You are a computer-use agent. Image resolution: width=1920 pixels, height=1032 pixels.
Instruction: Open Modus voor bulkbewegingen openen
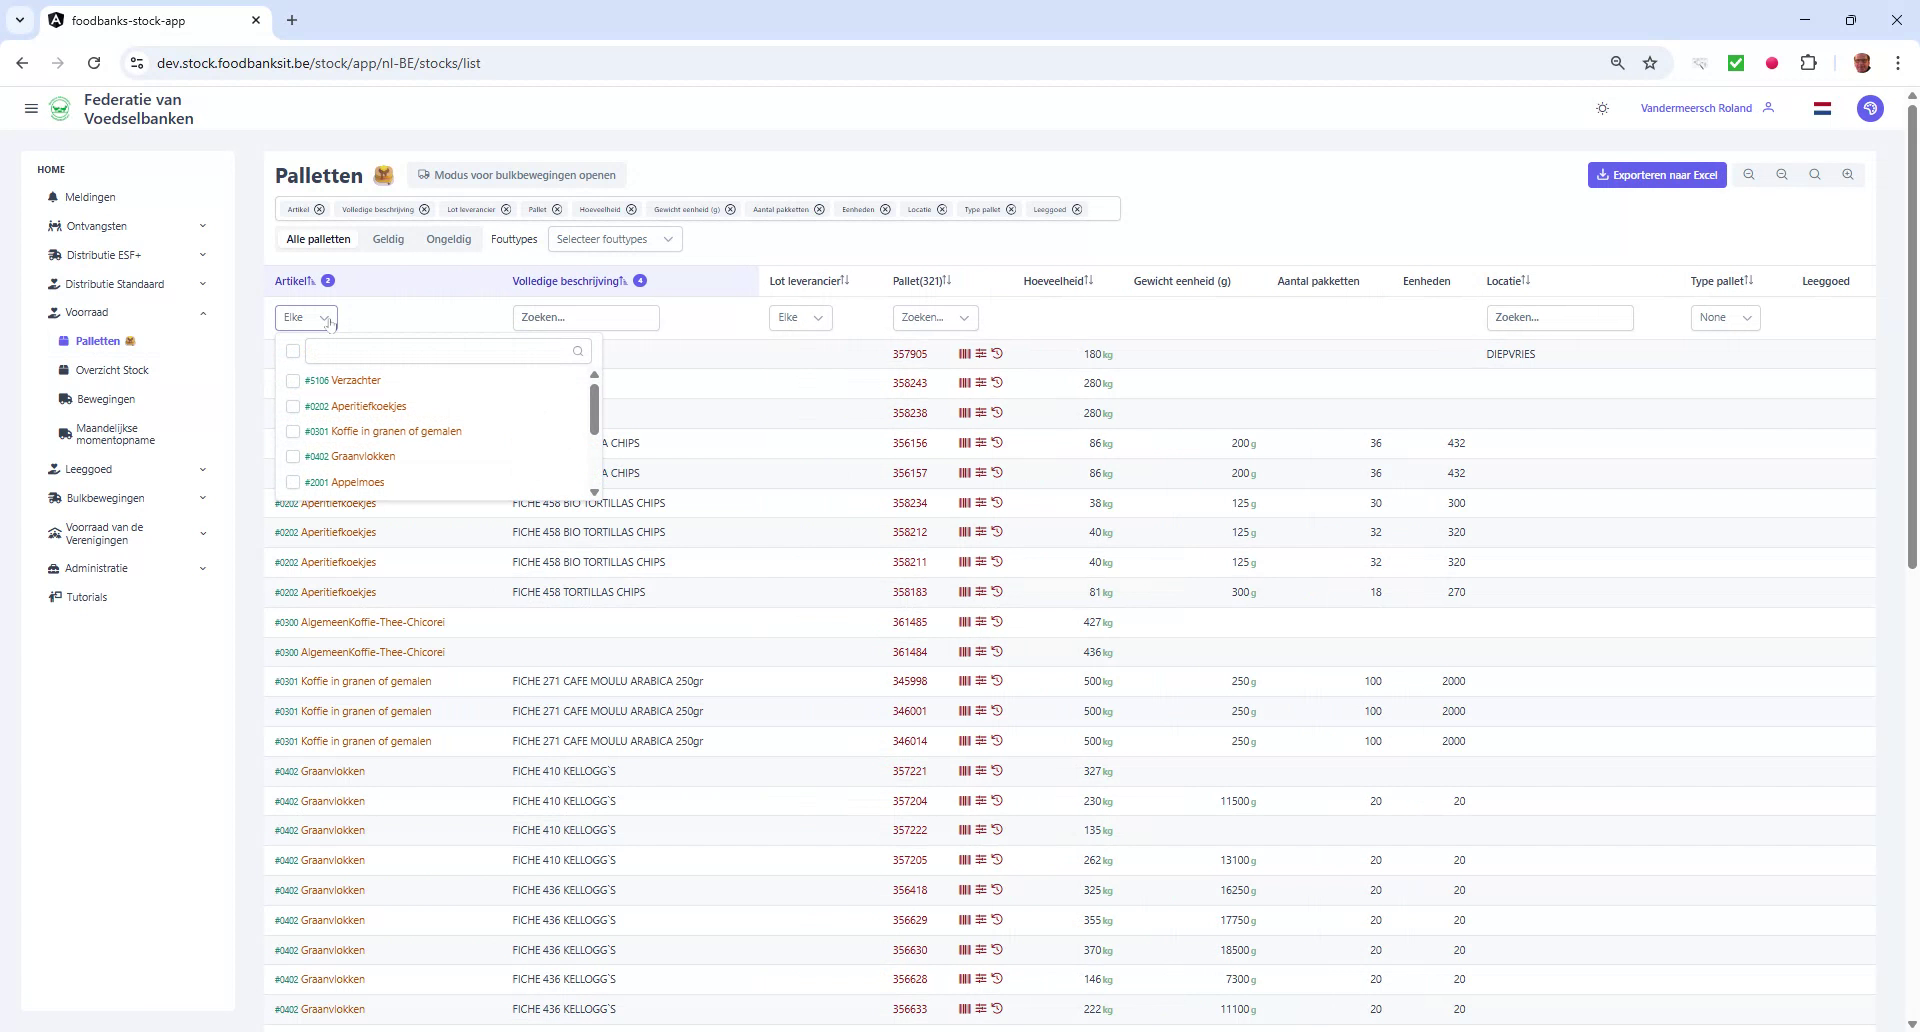[517, 174]
